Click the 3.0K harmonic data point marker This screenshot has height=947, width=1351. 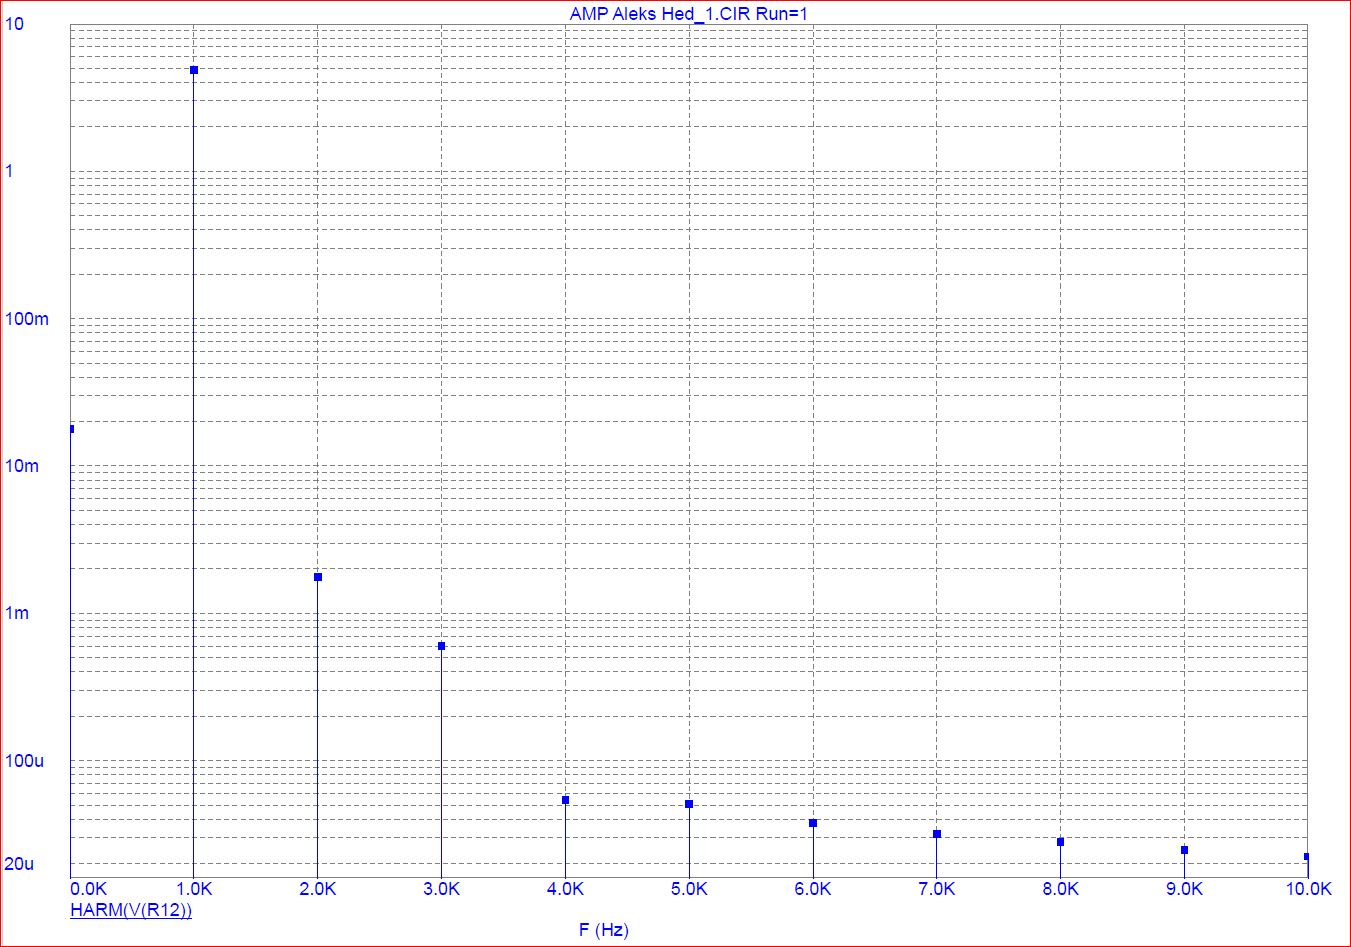442,646
